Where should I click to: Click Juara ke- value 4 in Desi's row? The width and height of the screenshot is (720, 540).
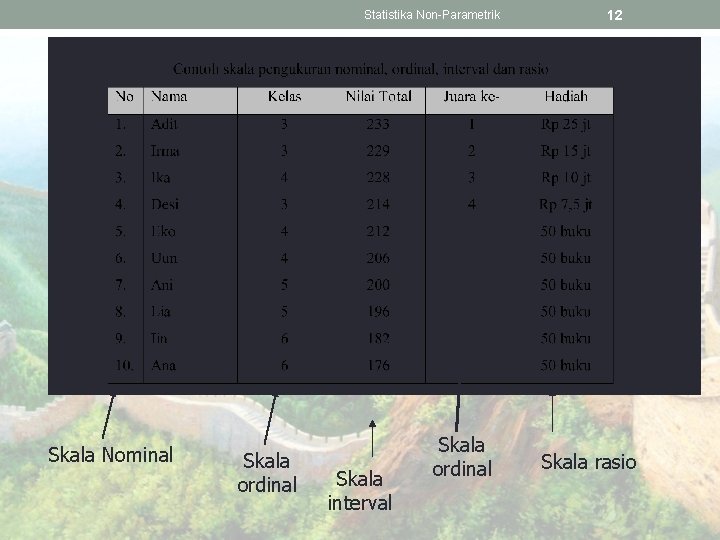472,204
